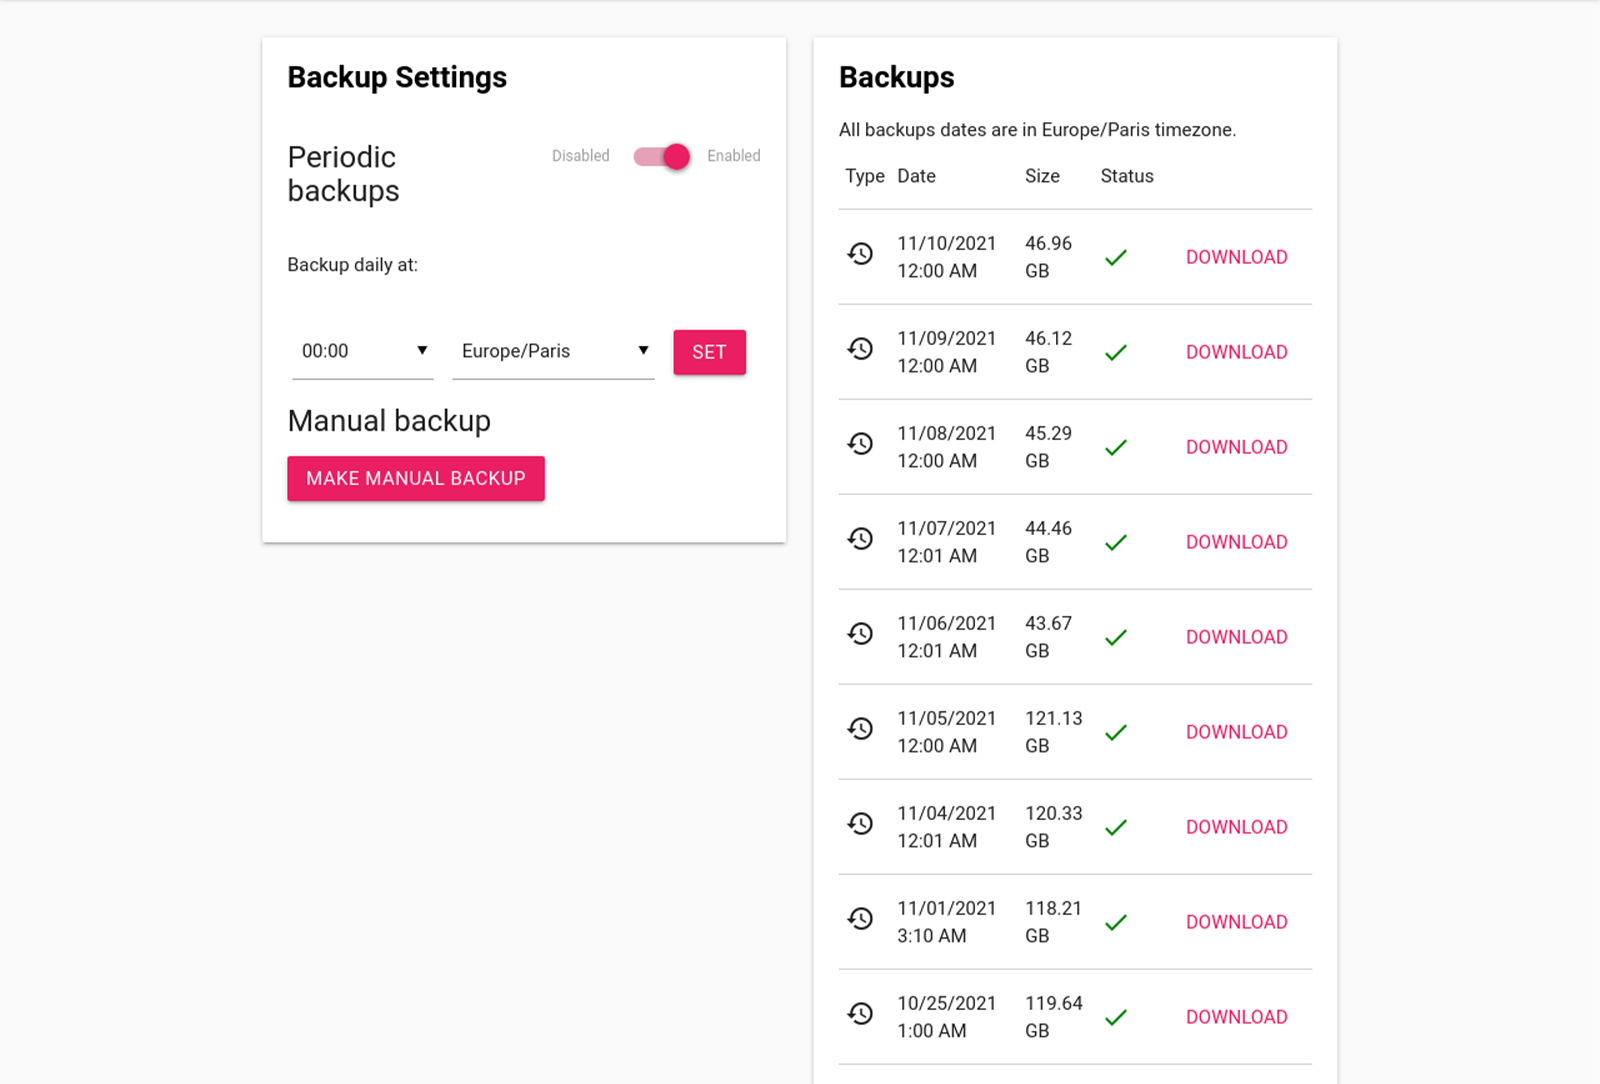Click the Enabled label beside the switch

pyautogui.click(x=733, y=156)
